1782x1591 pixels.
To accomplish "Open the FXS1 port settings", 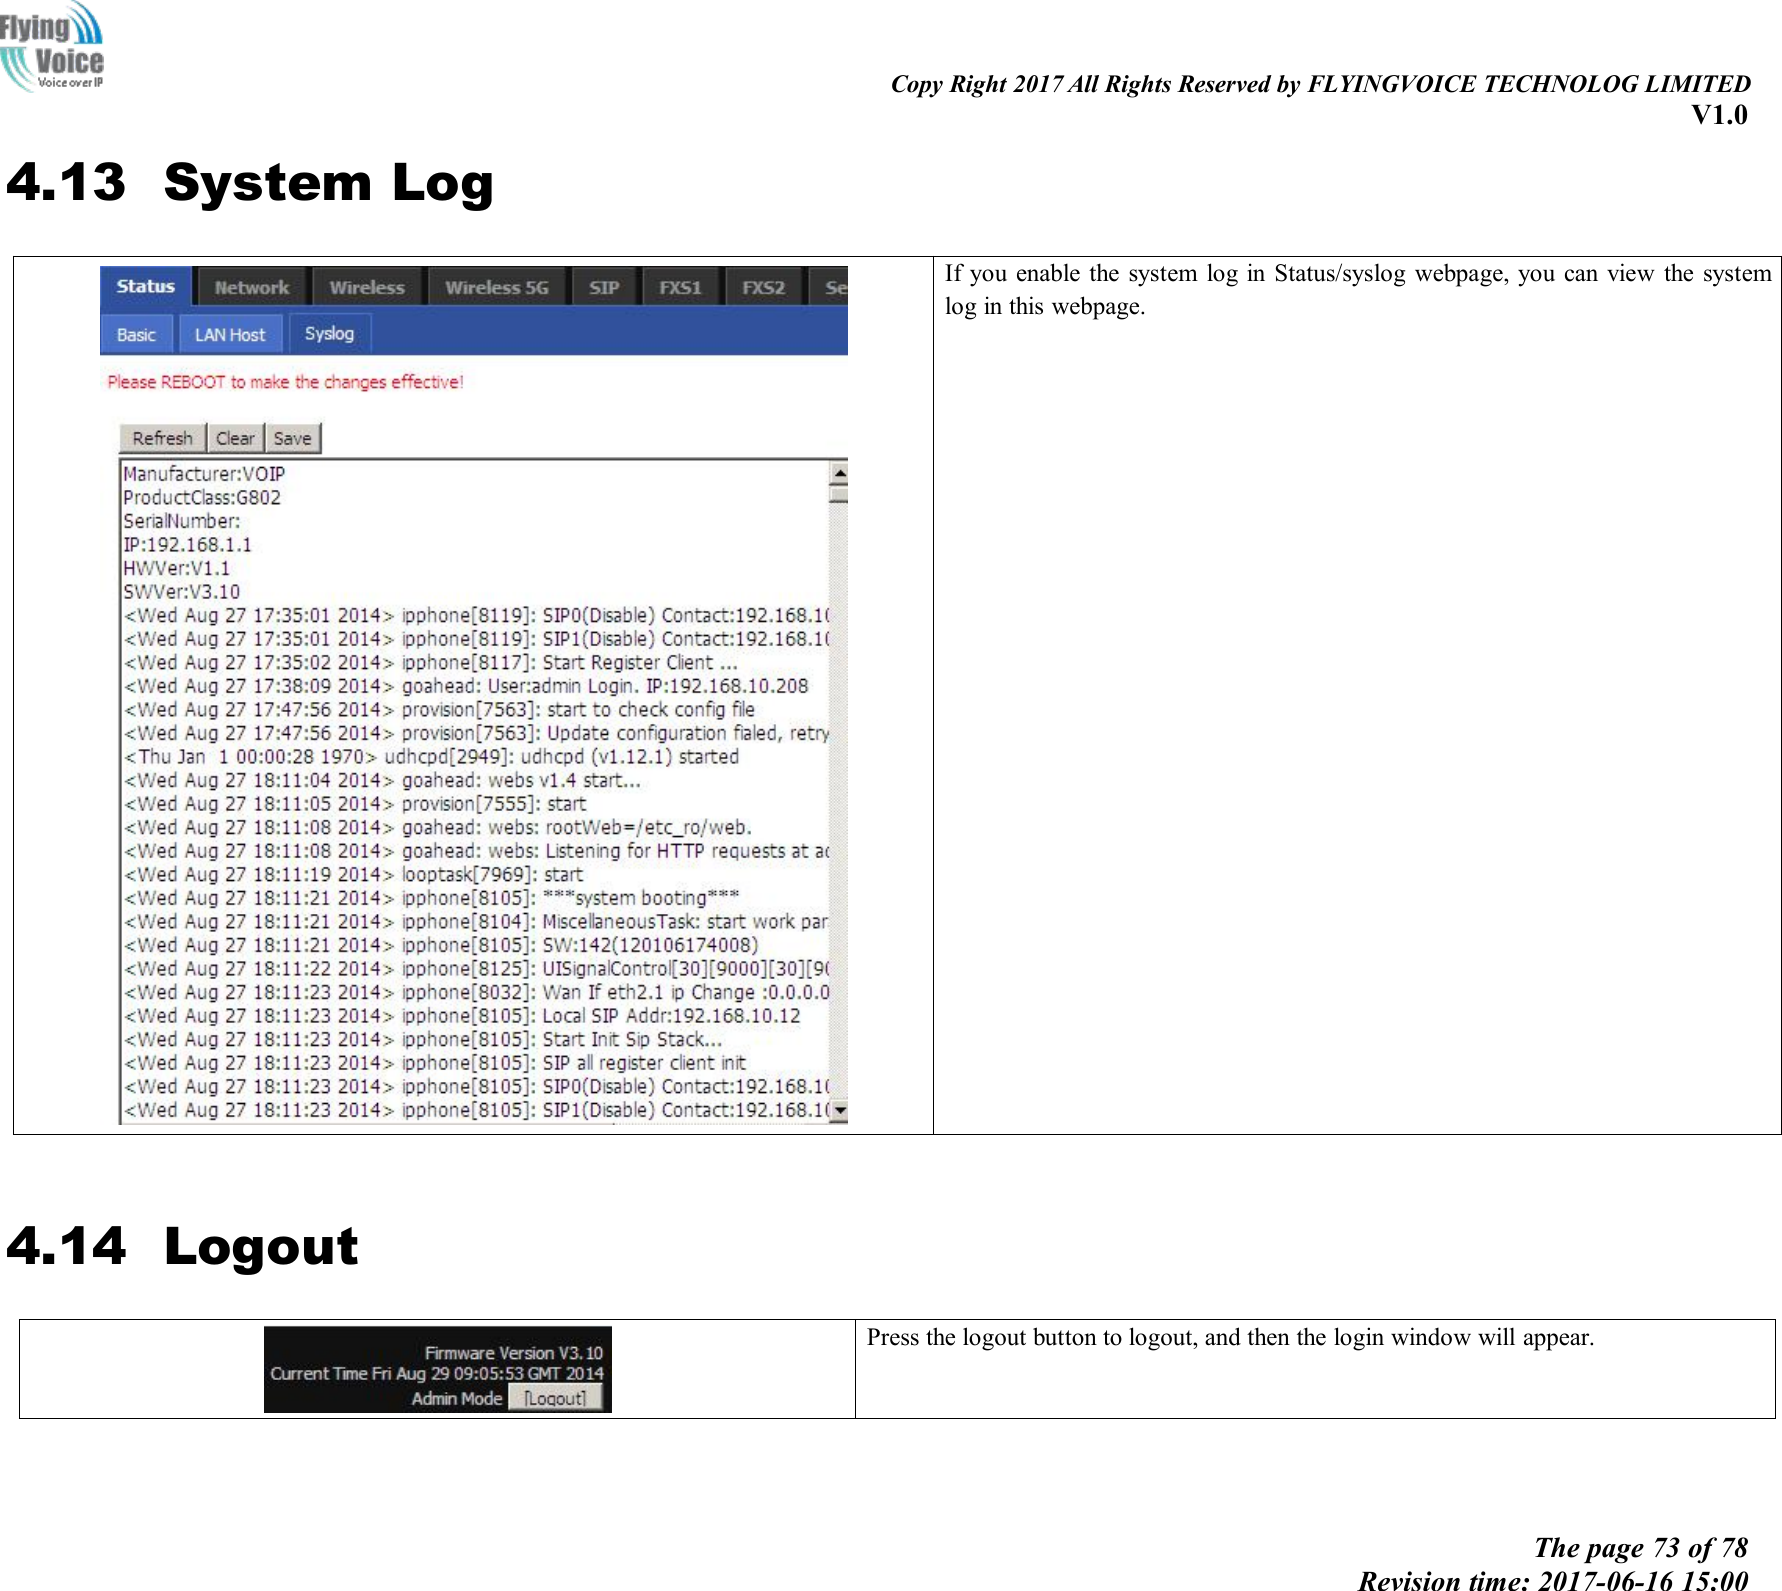I will click(679, 286).
